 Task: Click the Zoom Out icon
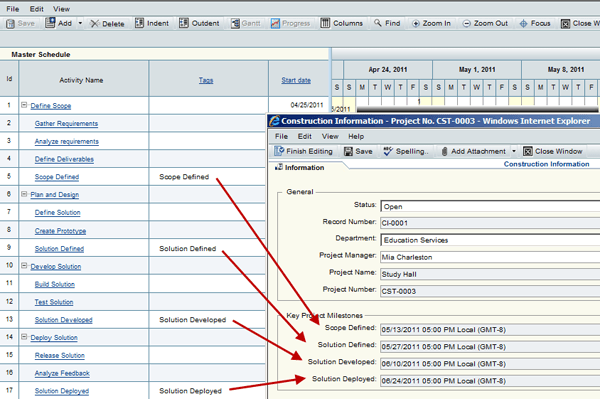point(466,24)
